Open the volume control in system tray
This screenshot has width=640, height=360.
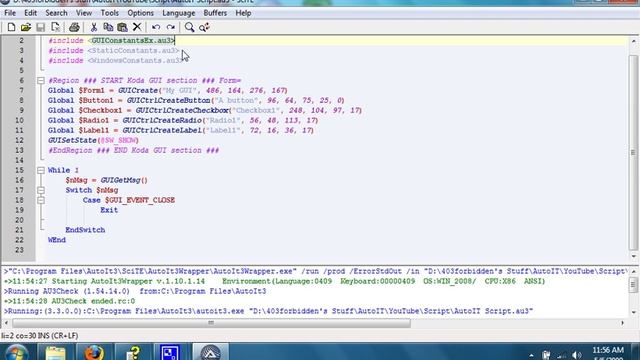point(576,355)
